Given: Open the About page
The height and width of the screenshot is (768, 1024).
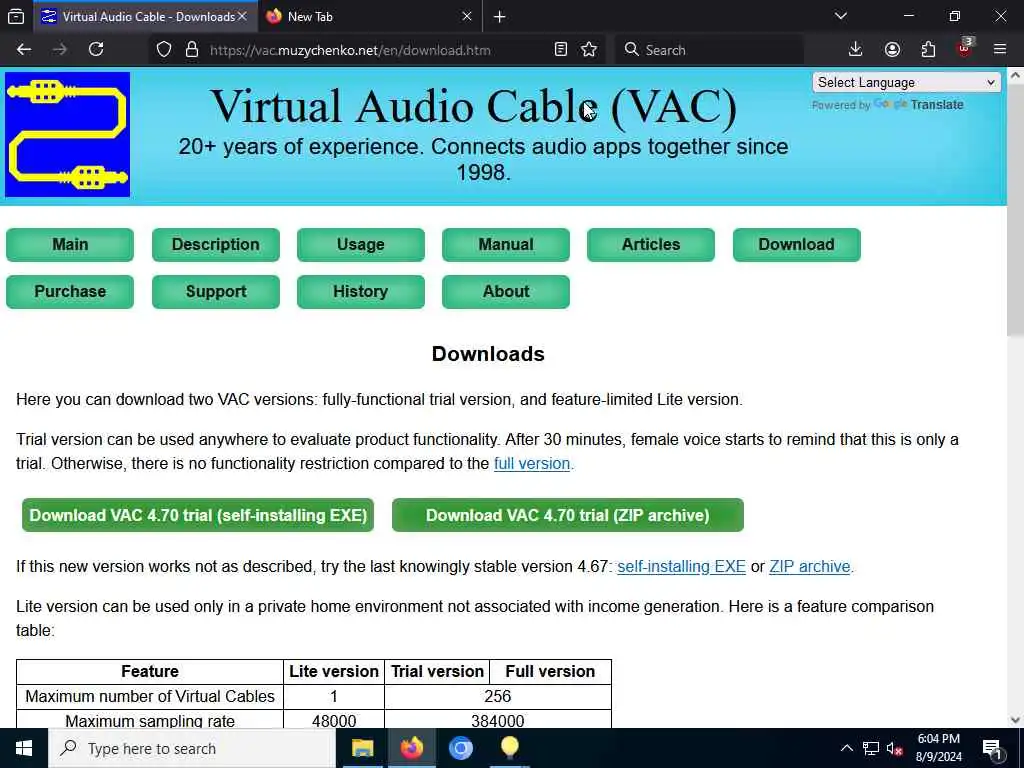Looking at the screenshot, I should click(x=505, y=292).
